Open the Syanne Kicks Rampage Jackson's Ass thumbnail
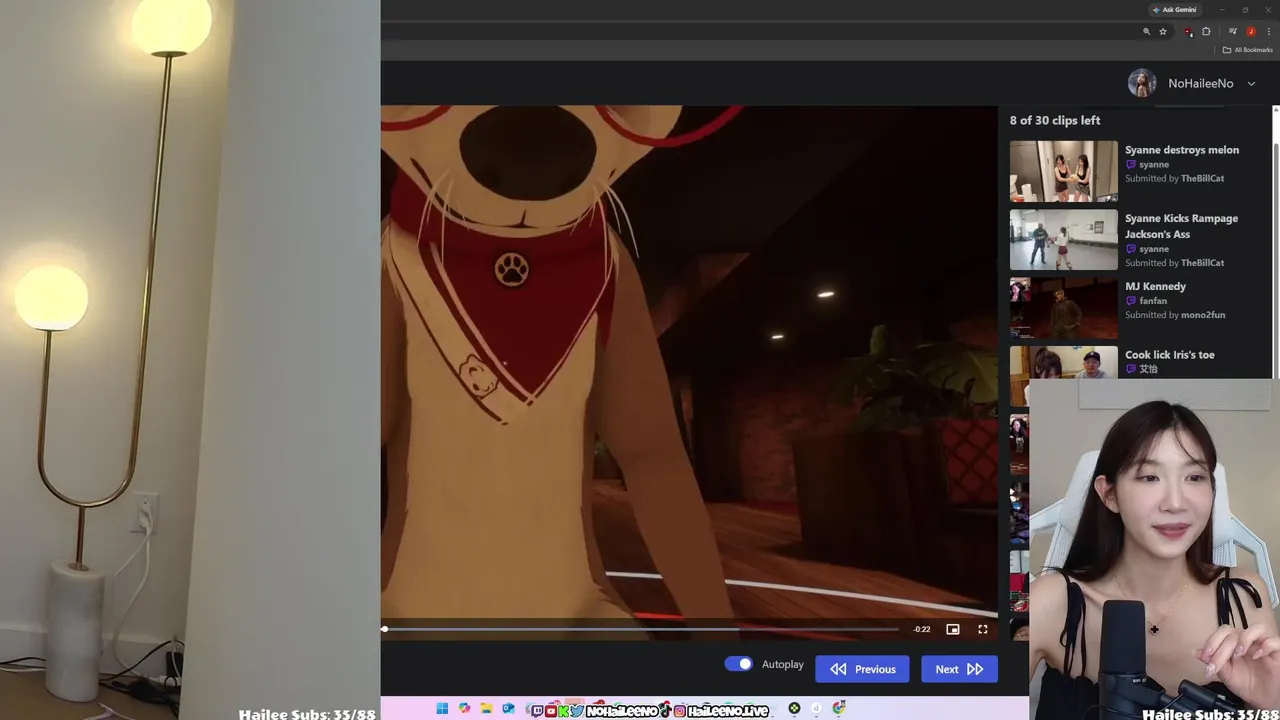Viewport: 1280px width, 720px height. click(1063, 239)
